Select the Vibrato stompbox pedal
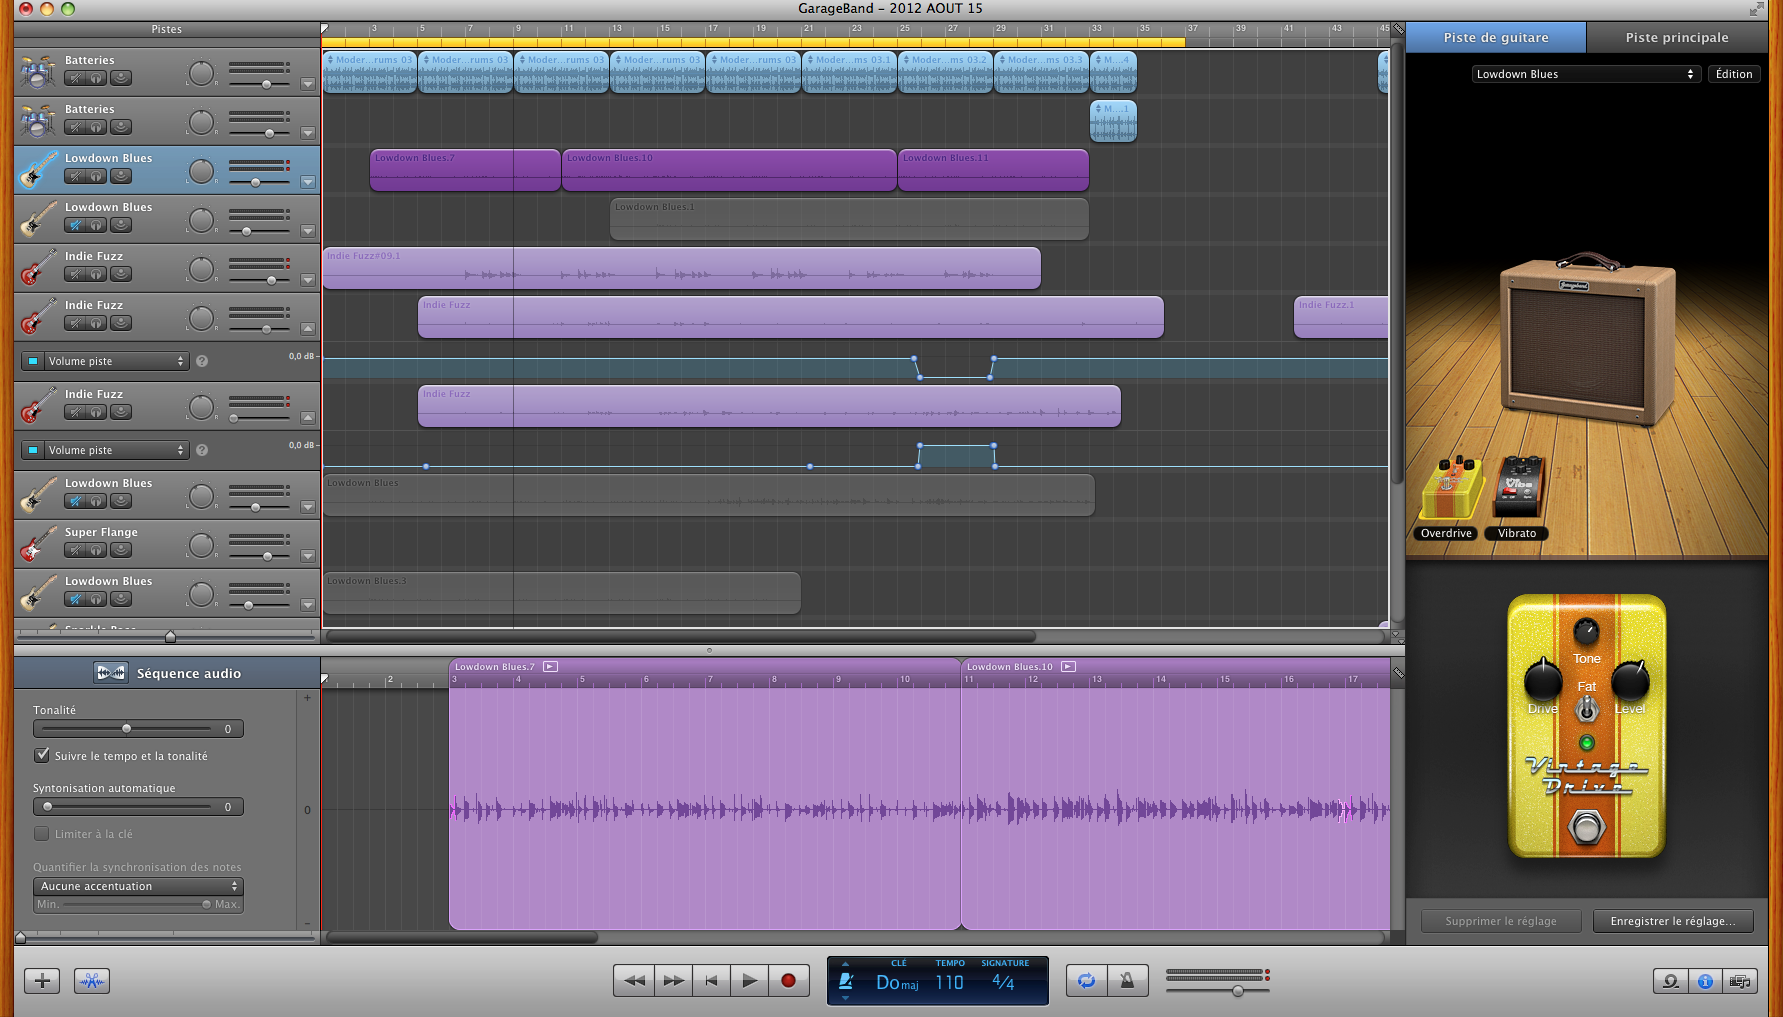The image size is (1783, 1017). click(1519, 488)
